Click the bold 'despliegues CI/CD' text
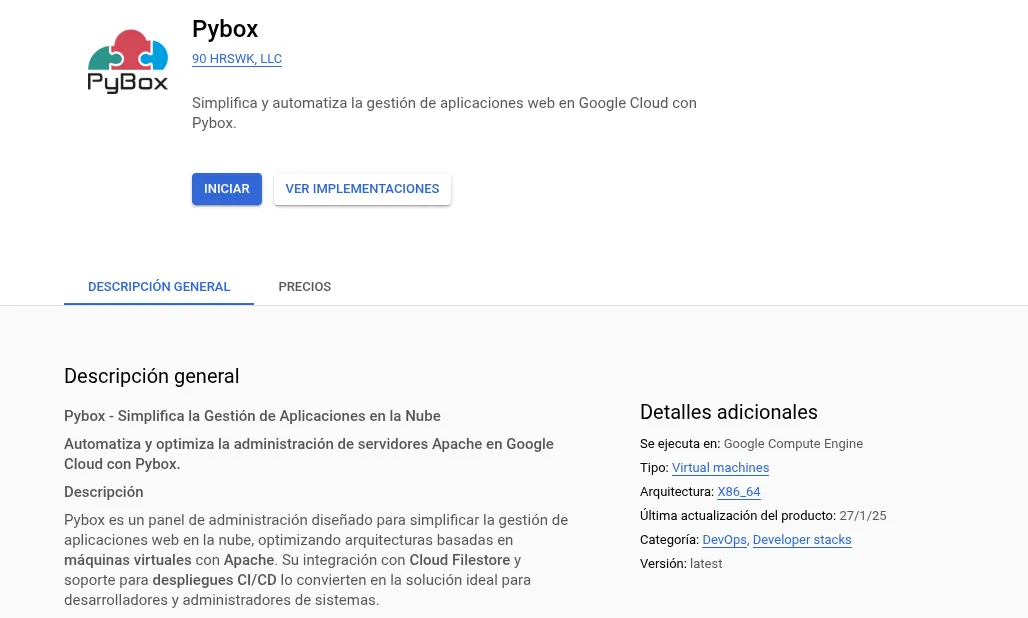1028x618 pixels. [x=214, y=580]
